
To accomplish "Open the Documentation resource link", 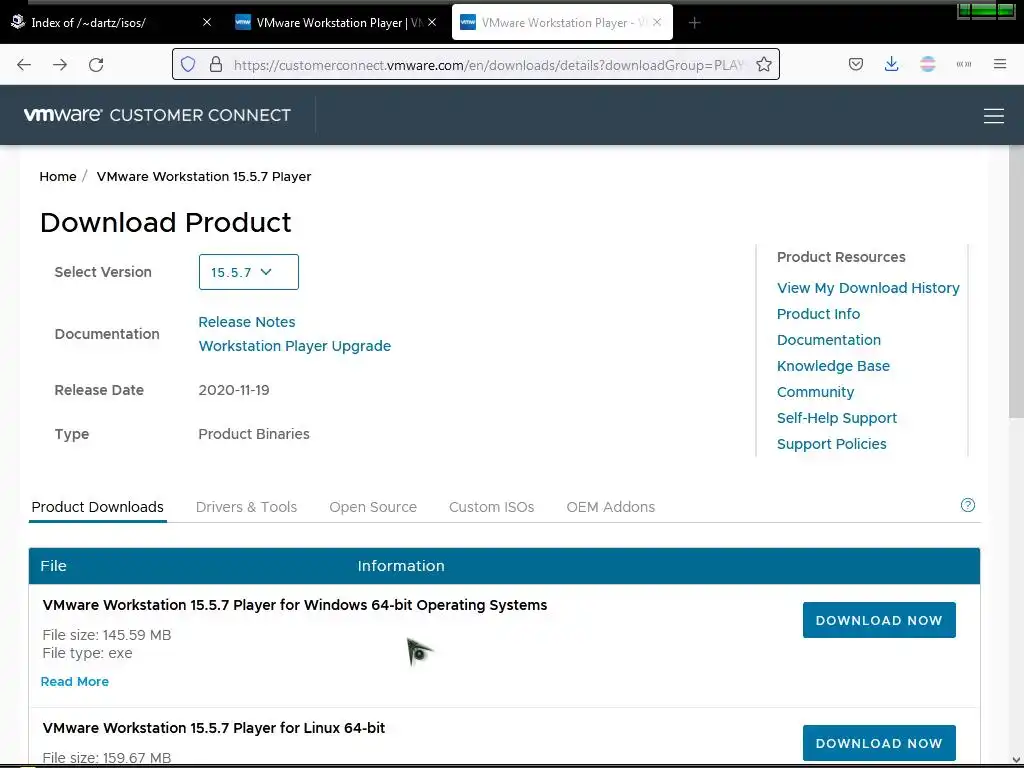I will coord(829,340).
